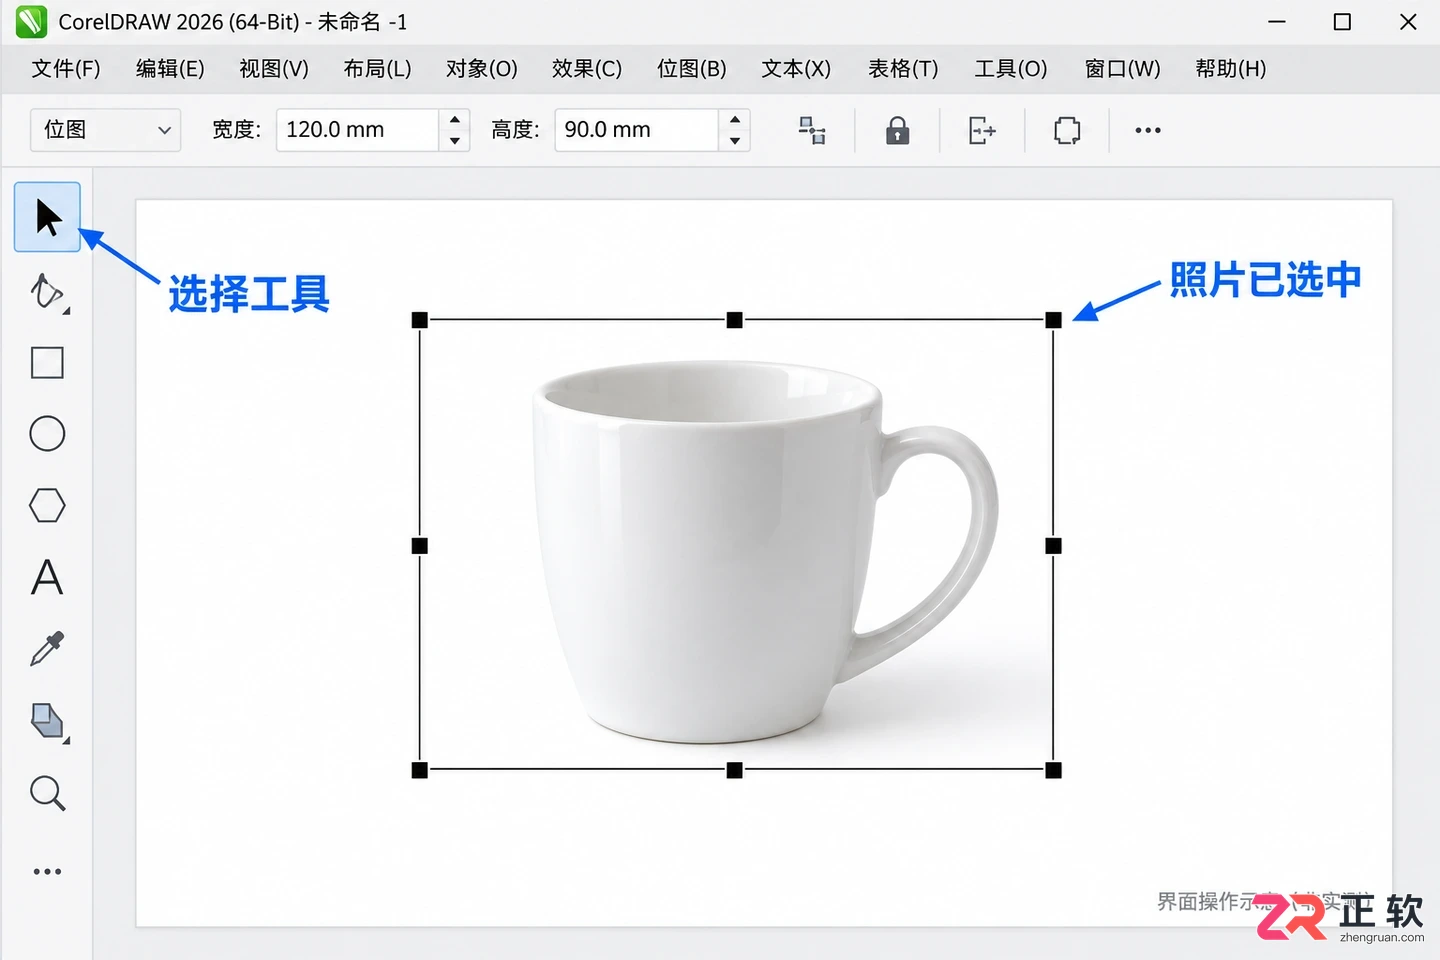This screenshot has width=1440, height=960.
Task: Decrease height with the down arrow
Action: point(735,141)
